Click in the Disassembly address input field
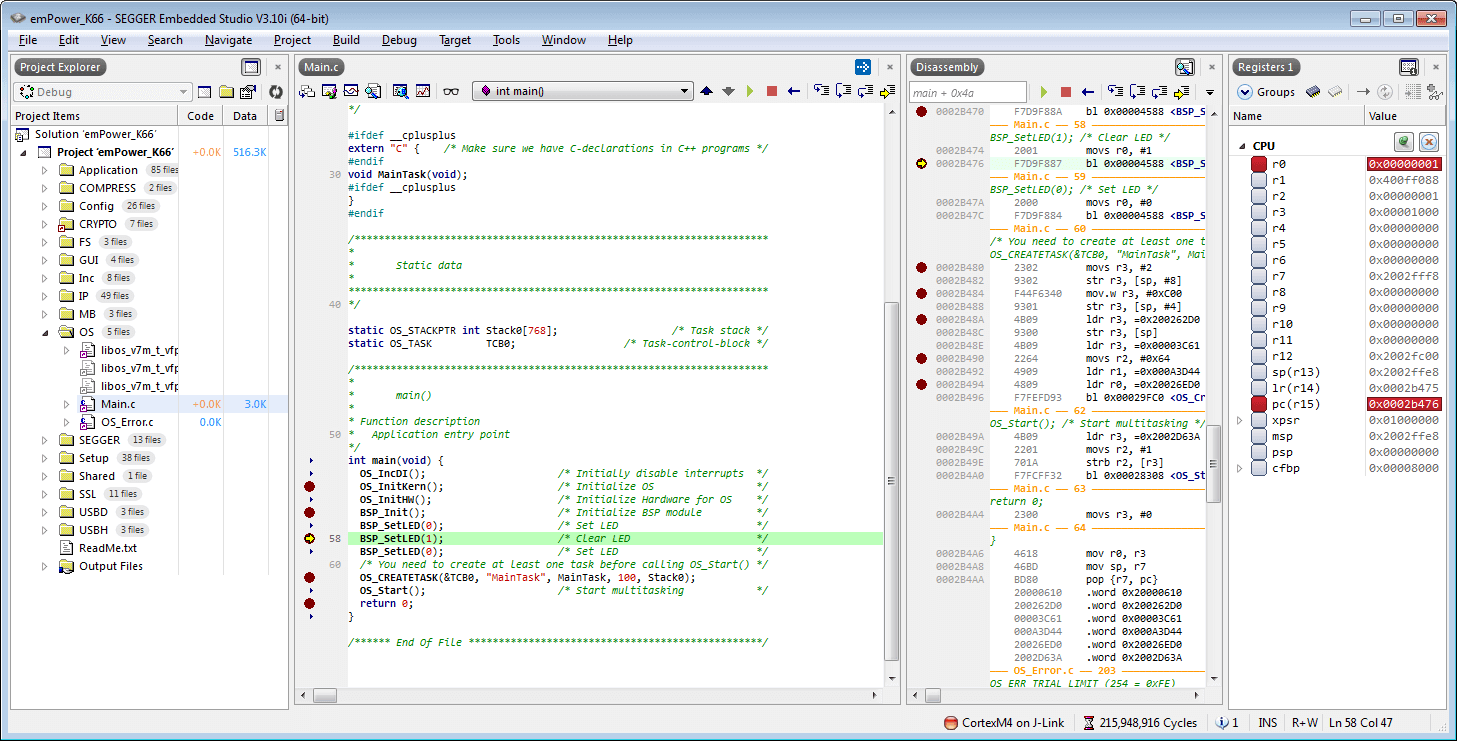Screen dimensions: 1457x741 click(967, 92)
